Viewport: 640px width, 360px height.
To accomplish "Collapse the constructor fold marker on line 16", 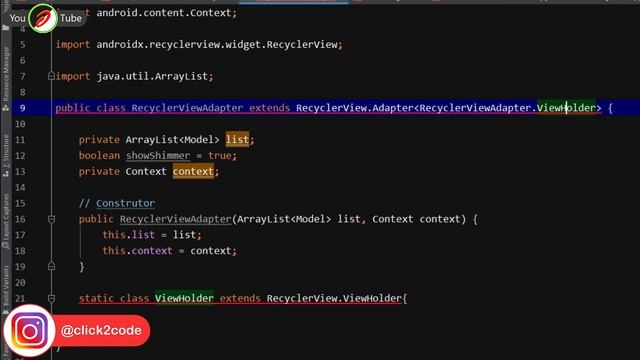I will pos(51,219).
